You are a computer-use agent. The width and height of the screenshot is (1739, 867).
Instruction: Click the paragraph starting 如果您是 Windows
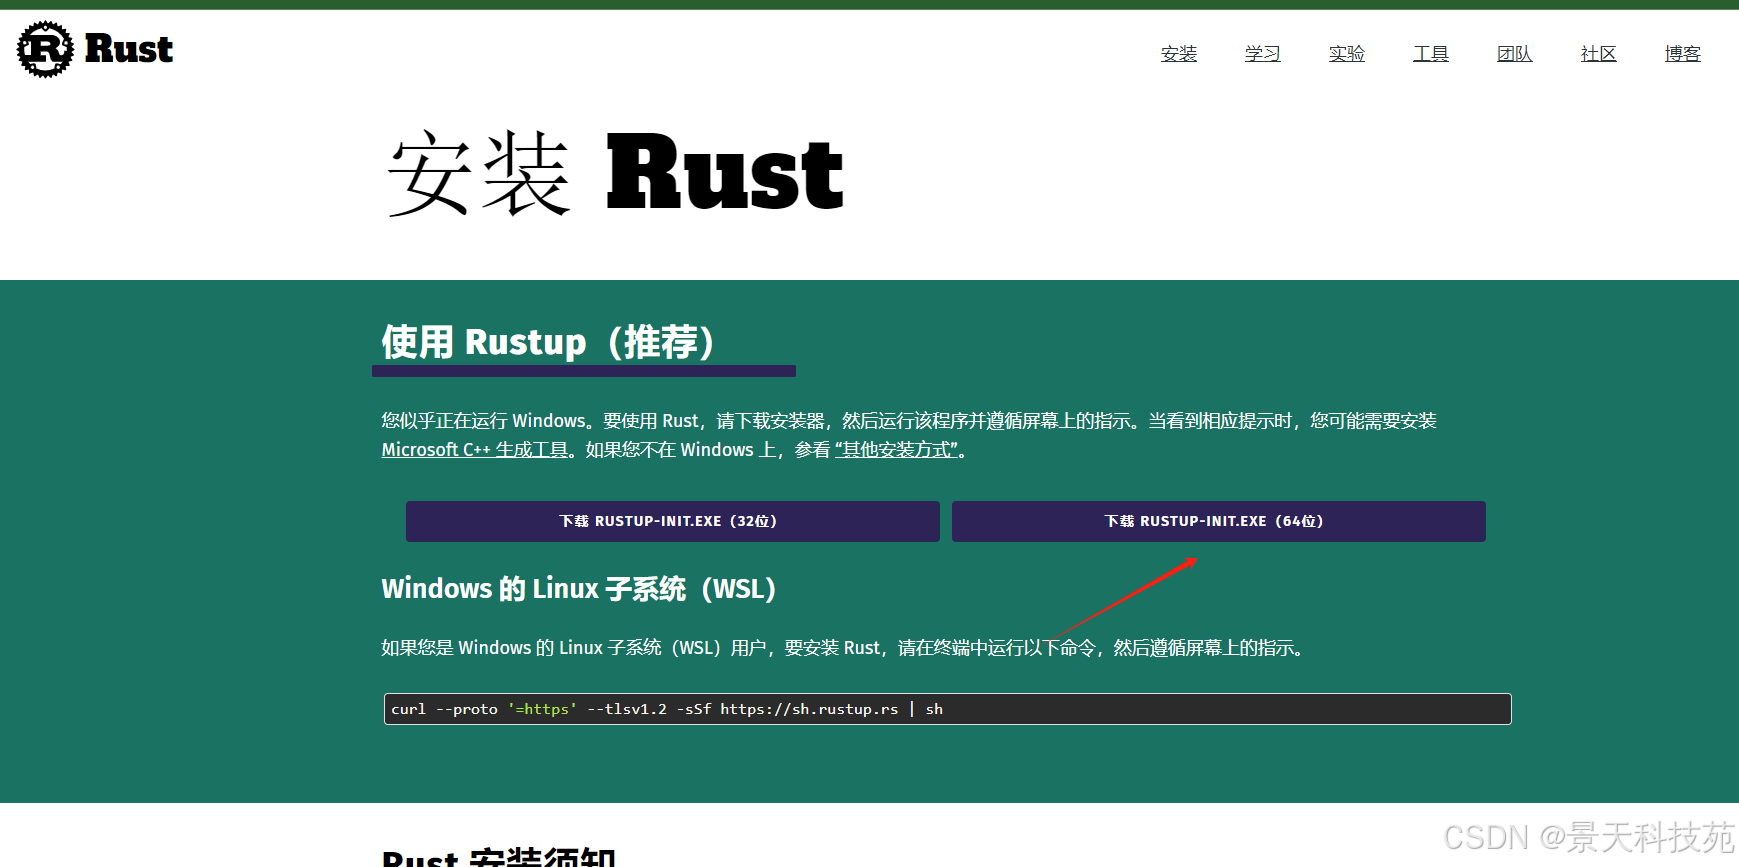pos(844,648)
